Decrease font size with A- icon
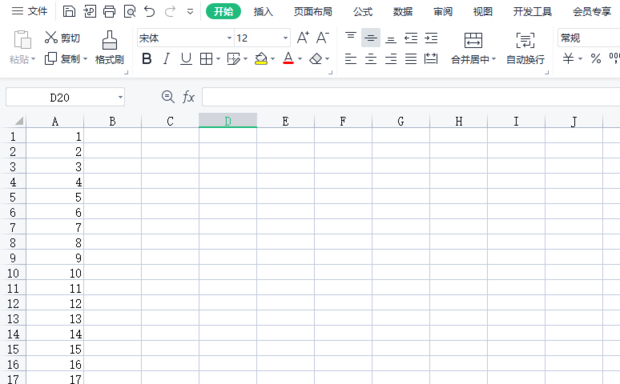620x384 pixels. tap(322, 38)
